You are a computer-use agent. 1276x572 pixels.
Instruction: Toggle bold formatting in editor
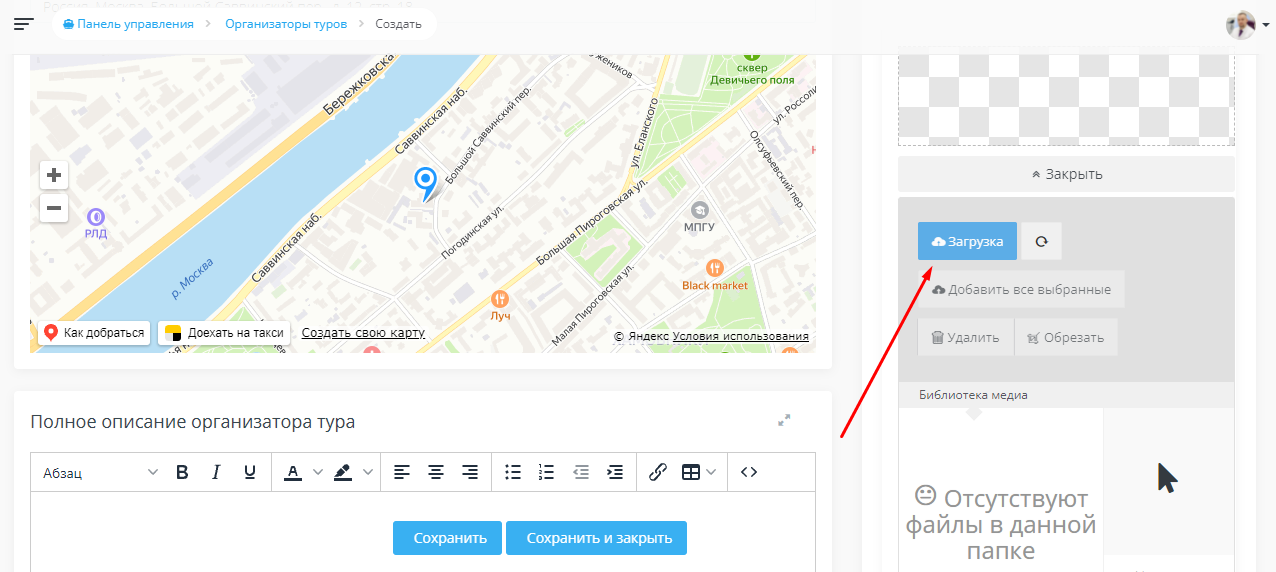(182, 473)
